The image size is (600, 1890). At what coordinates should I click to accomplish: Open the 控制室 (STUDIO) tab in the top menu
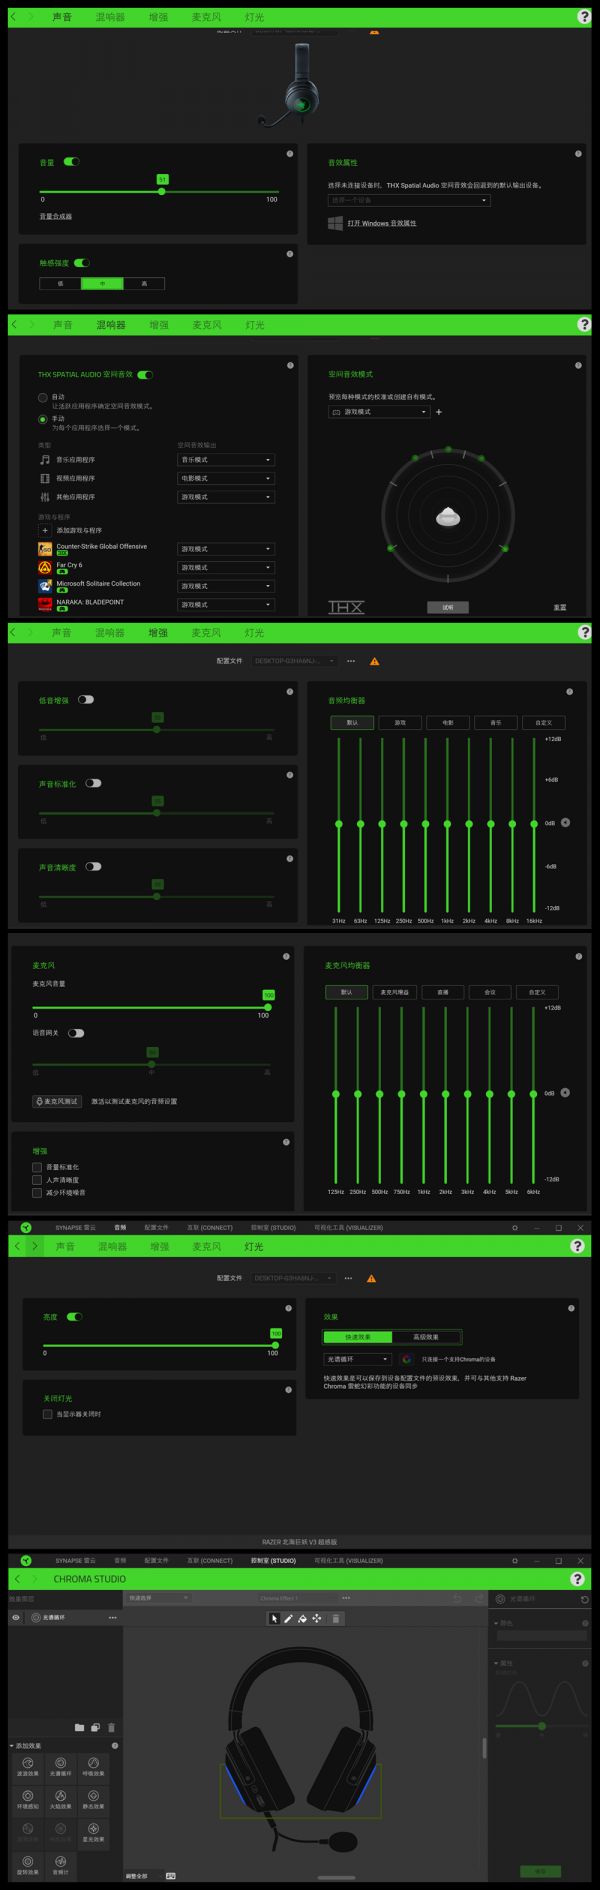(273, 1560)
